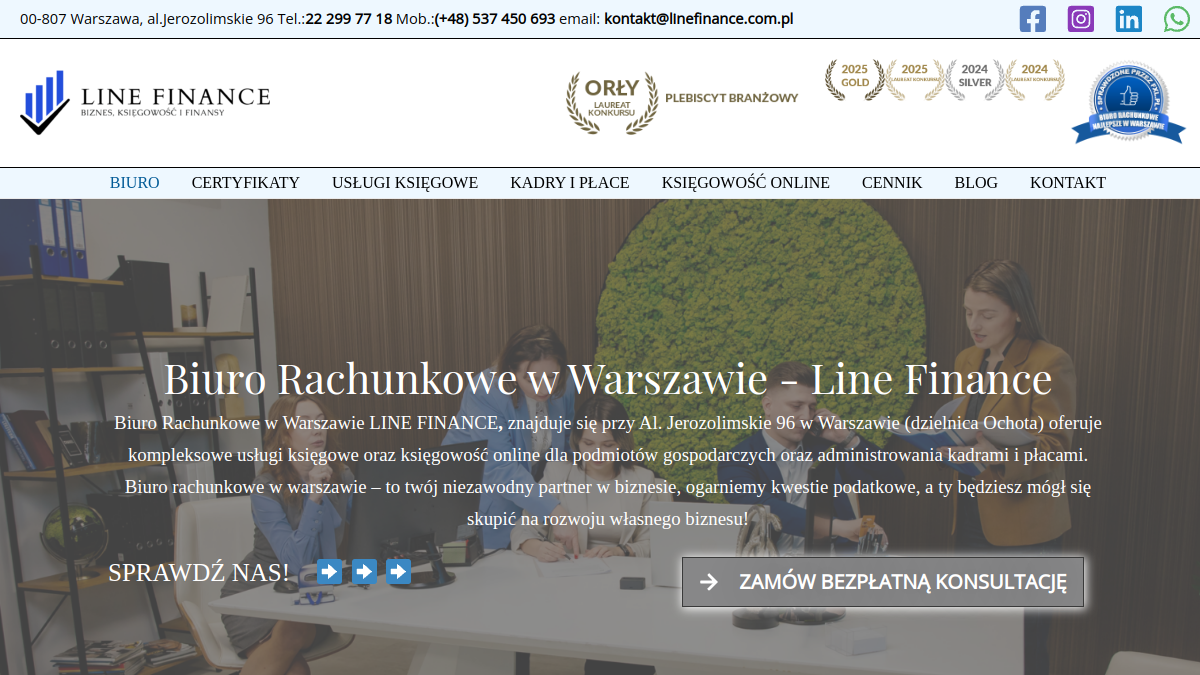Open the USŁUGI KSIĘGOWE menu item
The height and width of the screenshot is (675, 1200).
(x=405, y=183)
